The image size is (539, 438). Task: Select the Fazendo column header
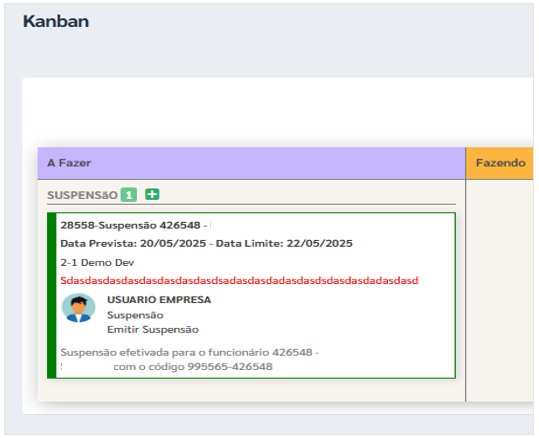pyautogui.click(x=500, y=163)
